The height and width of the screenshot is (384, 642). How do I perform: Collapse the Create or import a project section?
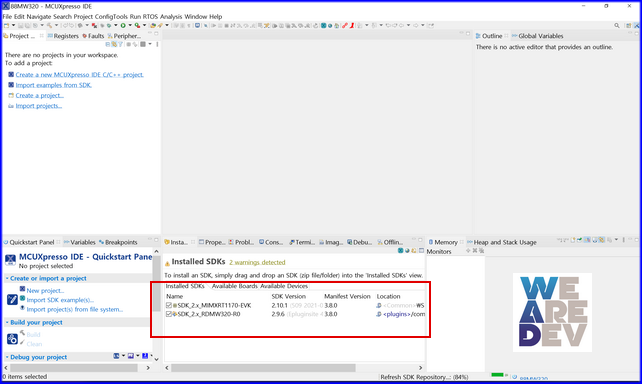click(7, 278)
